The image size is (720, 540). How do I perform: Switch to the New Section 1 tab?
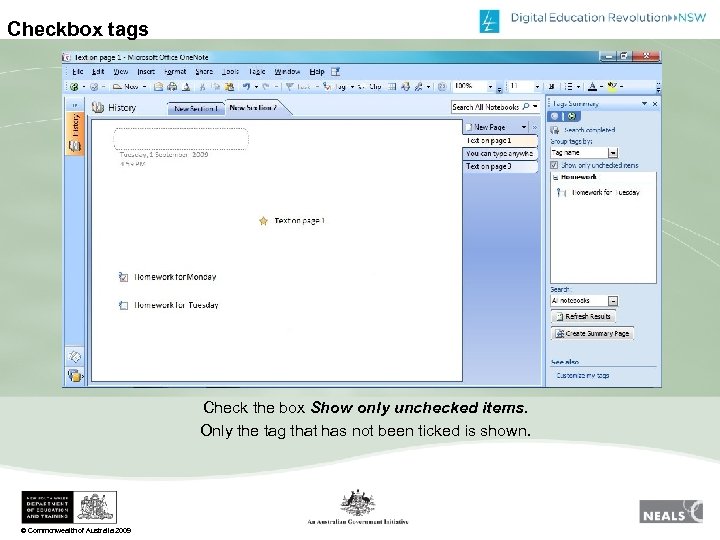point(196,109)
